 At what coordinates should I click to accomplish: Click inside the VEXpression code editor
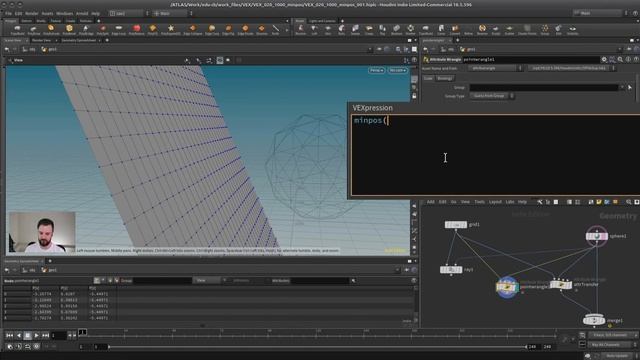tap(495, 155)
